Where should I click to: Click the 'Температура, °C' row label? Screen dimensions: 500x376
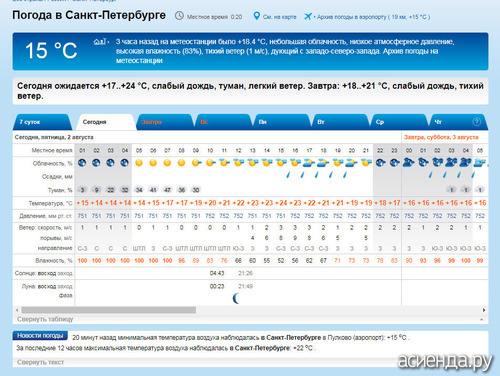(x=50, y=203)
